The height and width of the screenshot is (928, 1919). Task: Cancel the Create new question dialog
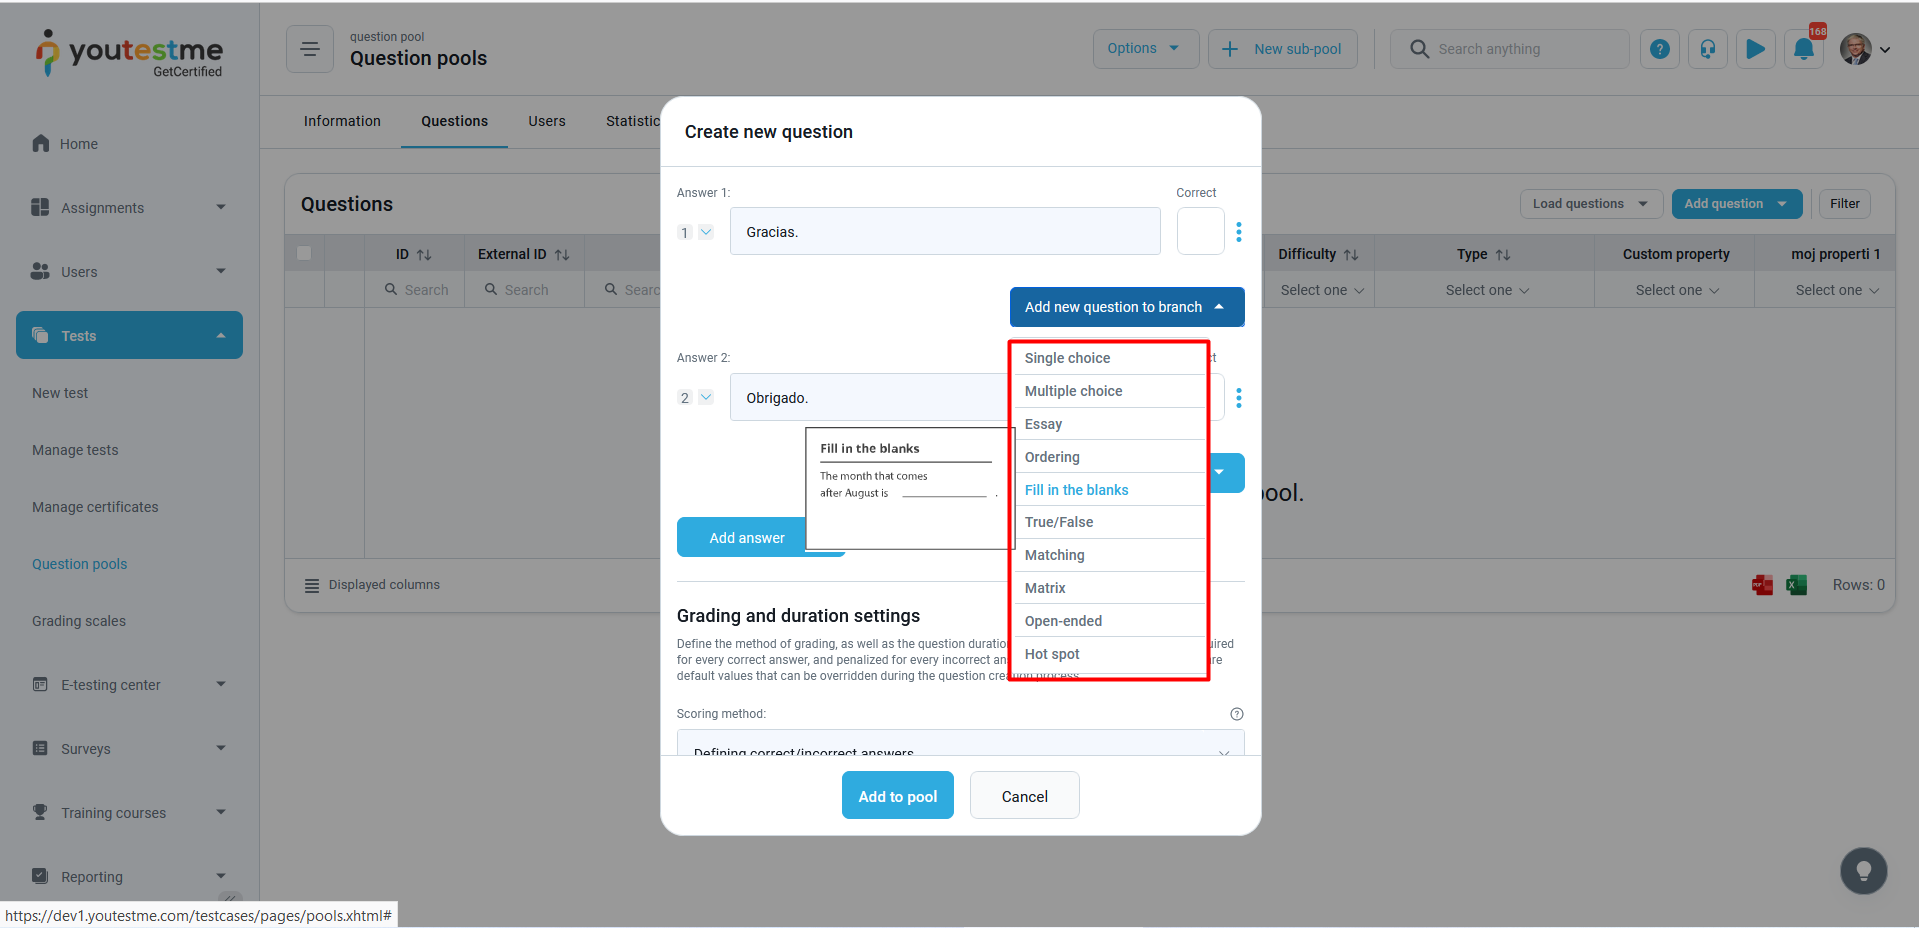1025,796
